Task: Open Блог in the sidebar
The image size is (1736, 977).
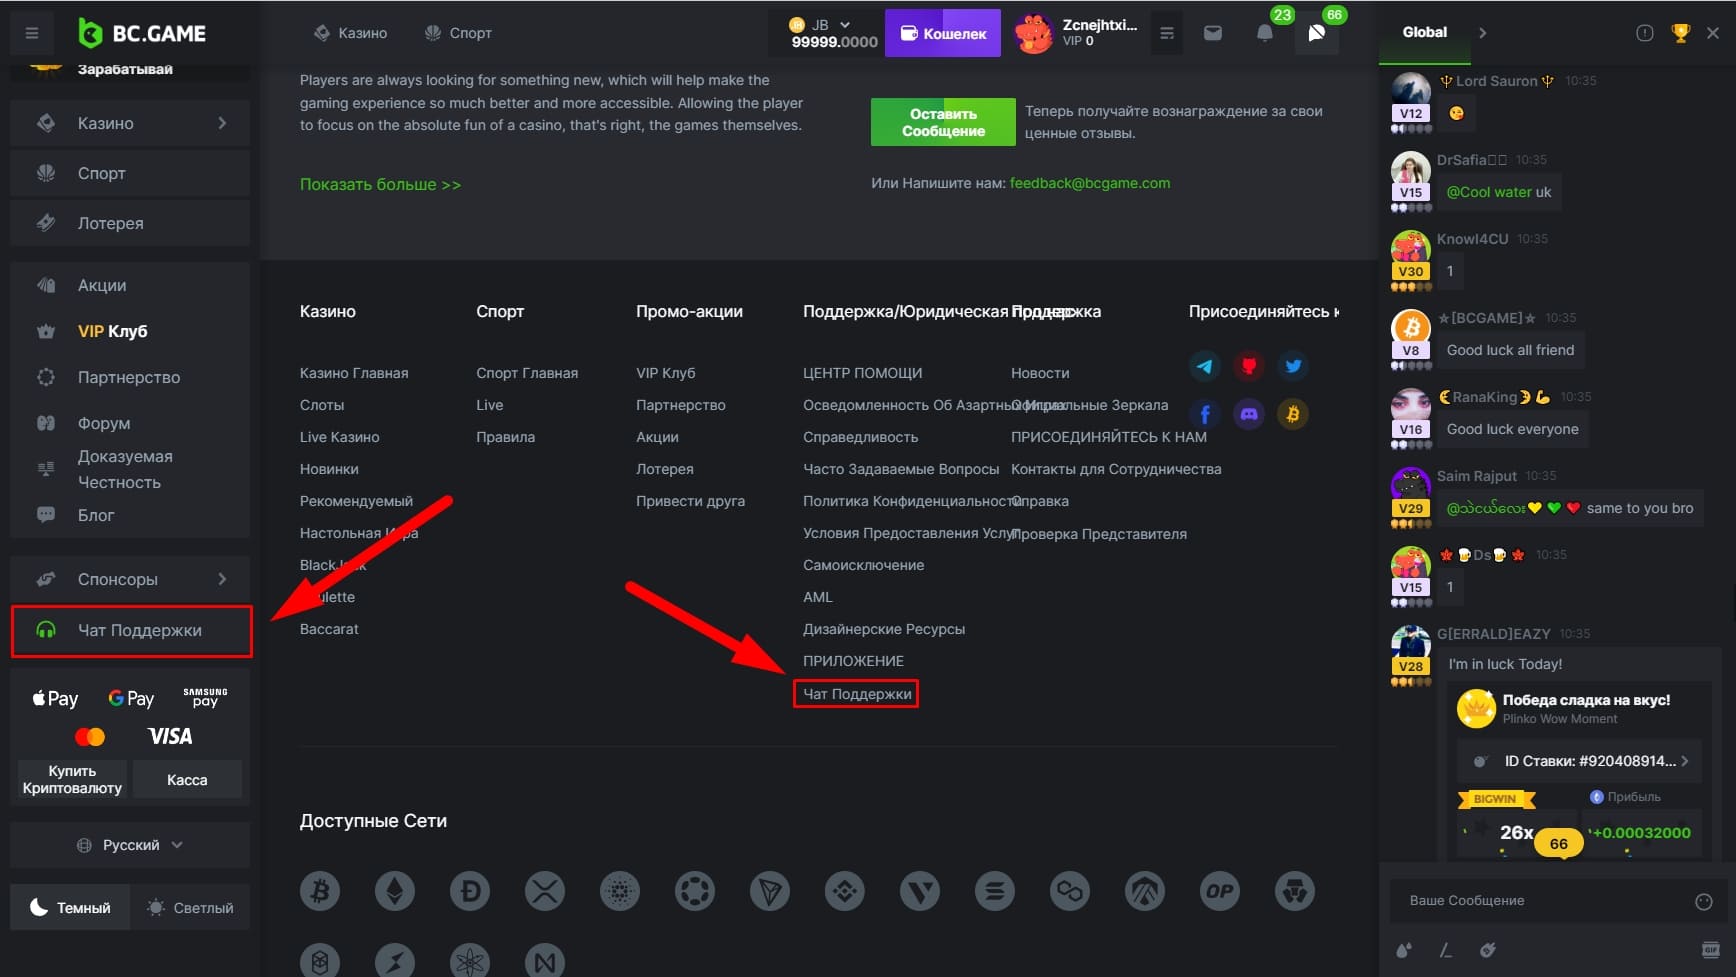Action: pos(130,515)
